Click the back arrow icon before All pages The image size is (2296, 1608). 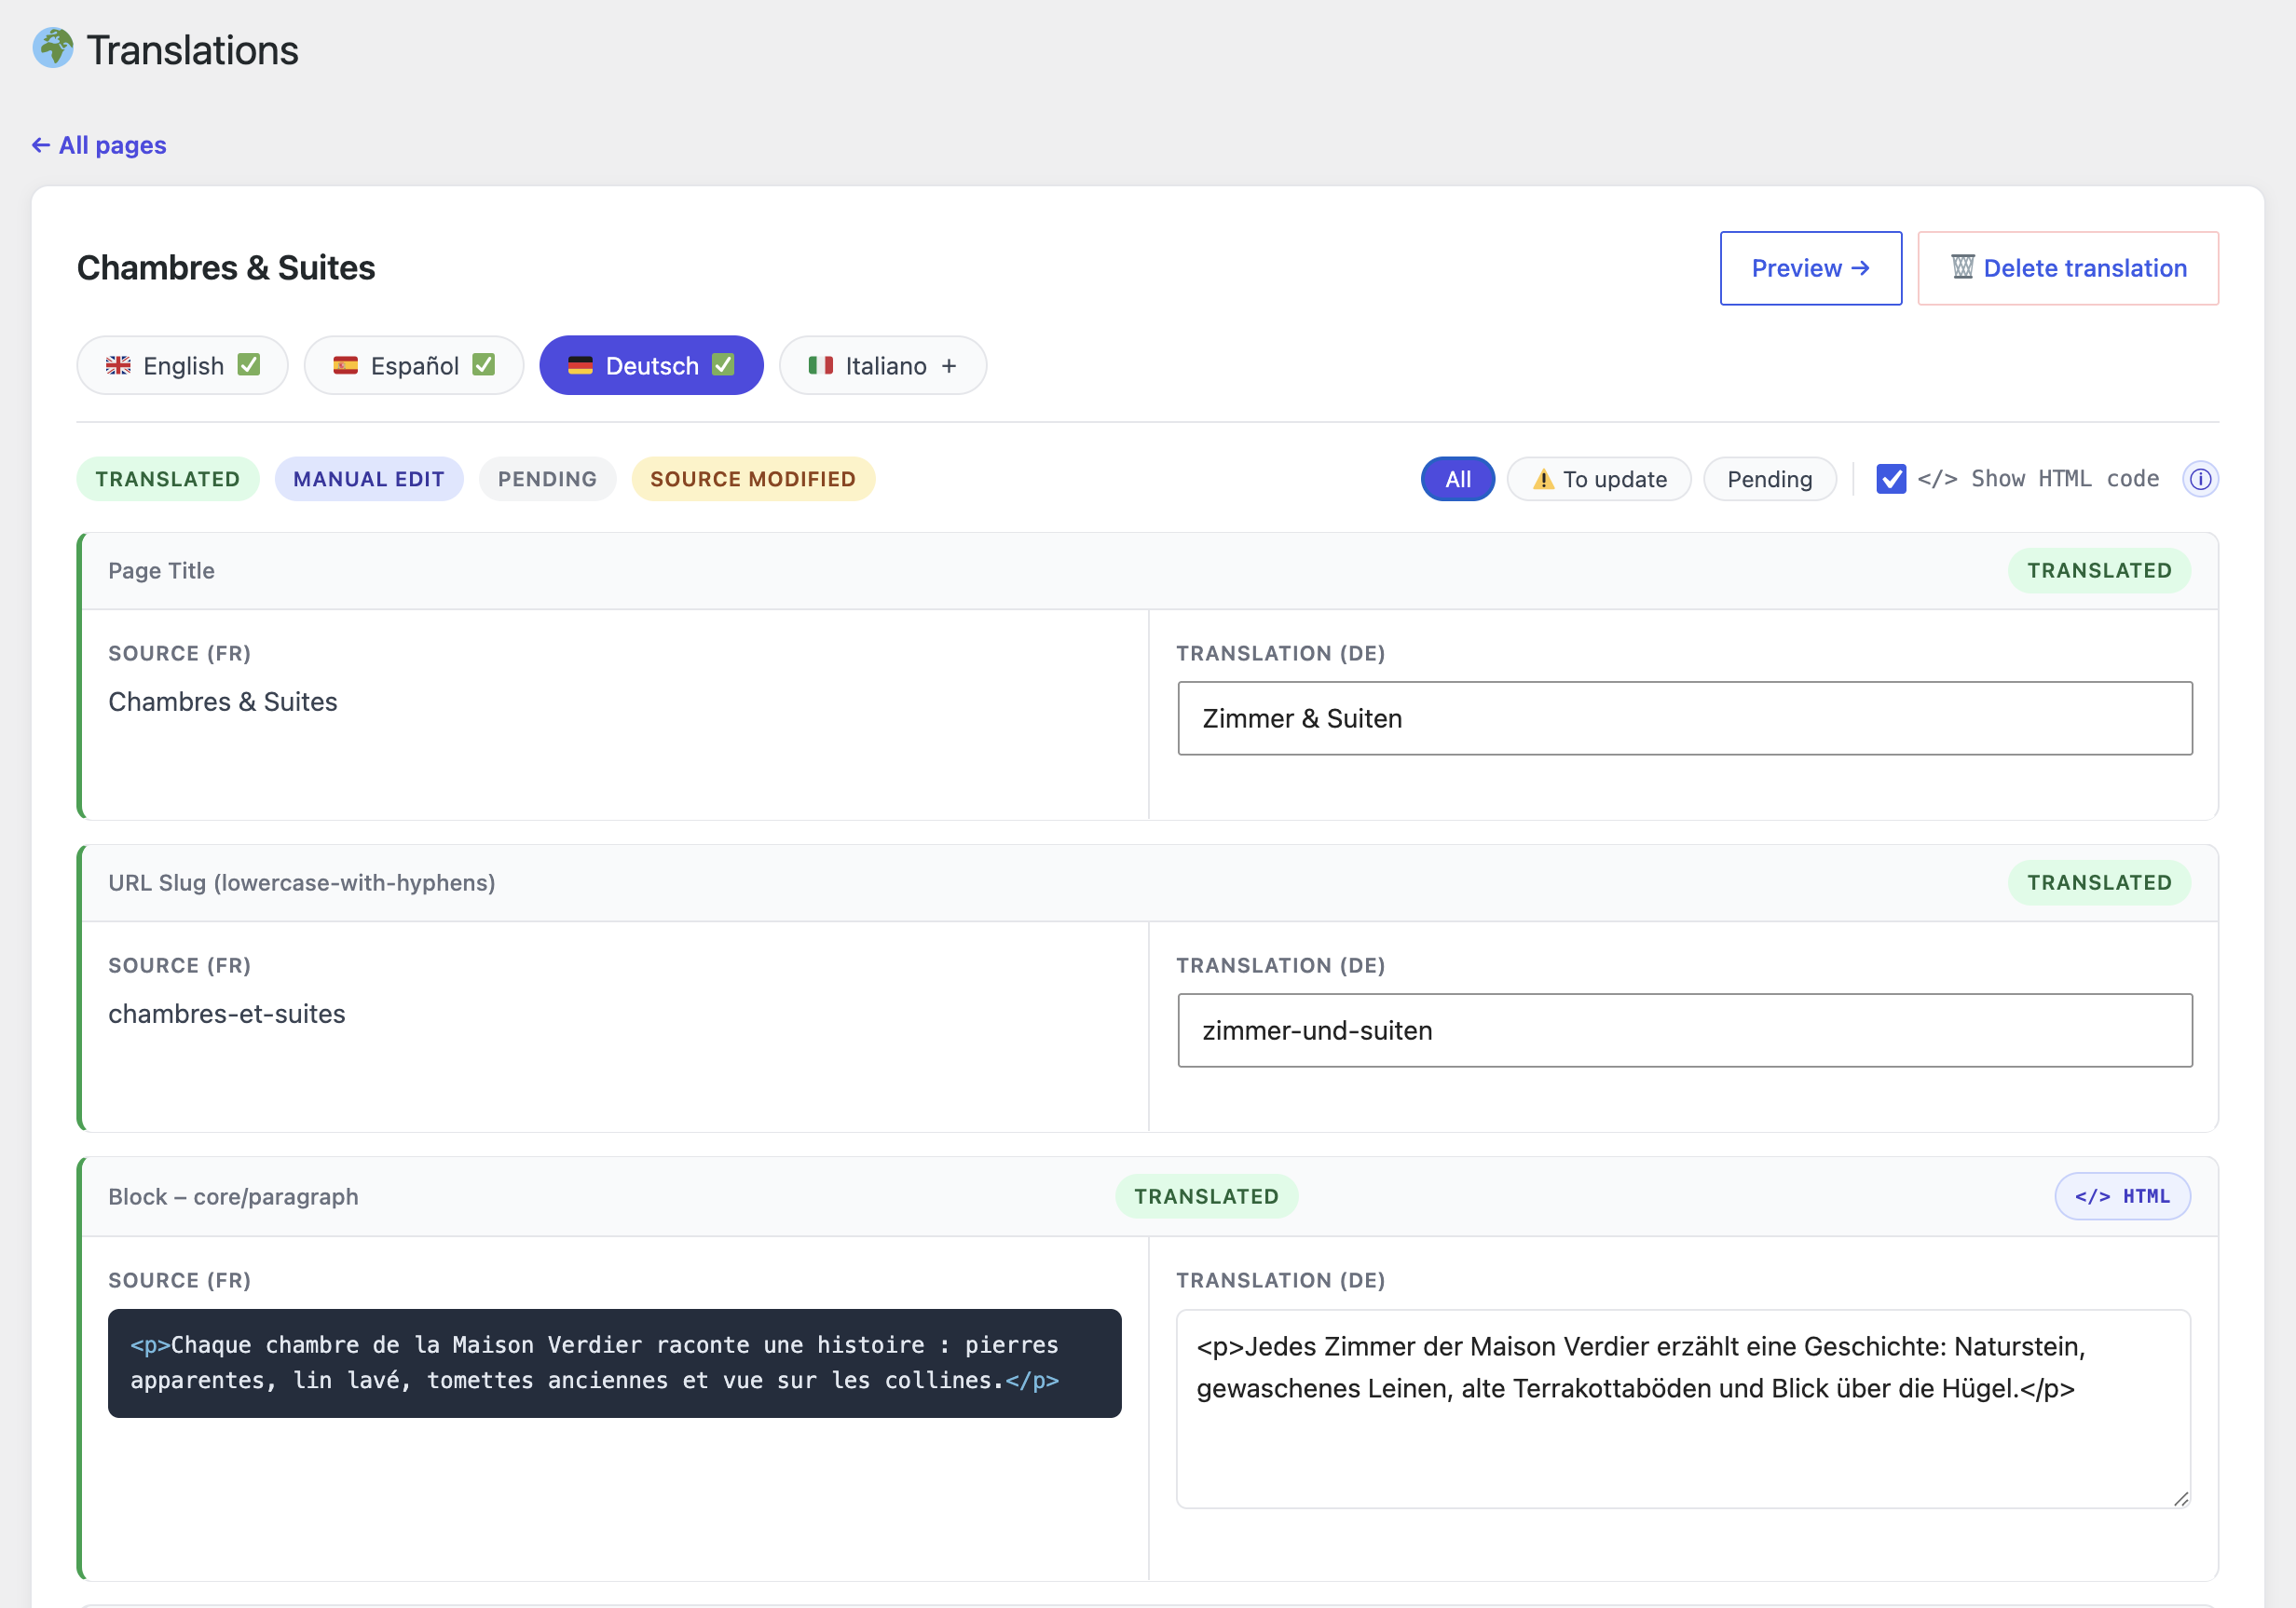pyautogui.click(x=41, y=145)
